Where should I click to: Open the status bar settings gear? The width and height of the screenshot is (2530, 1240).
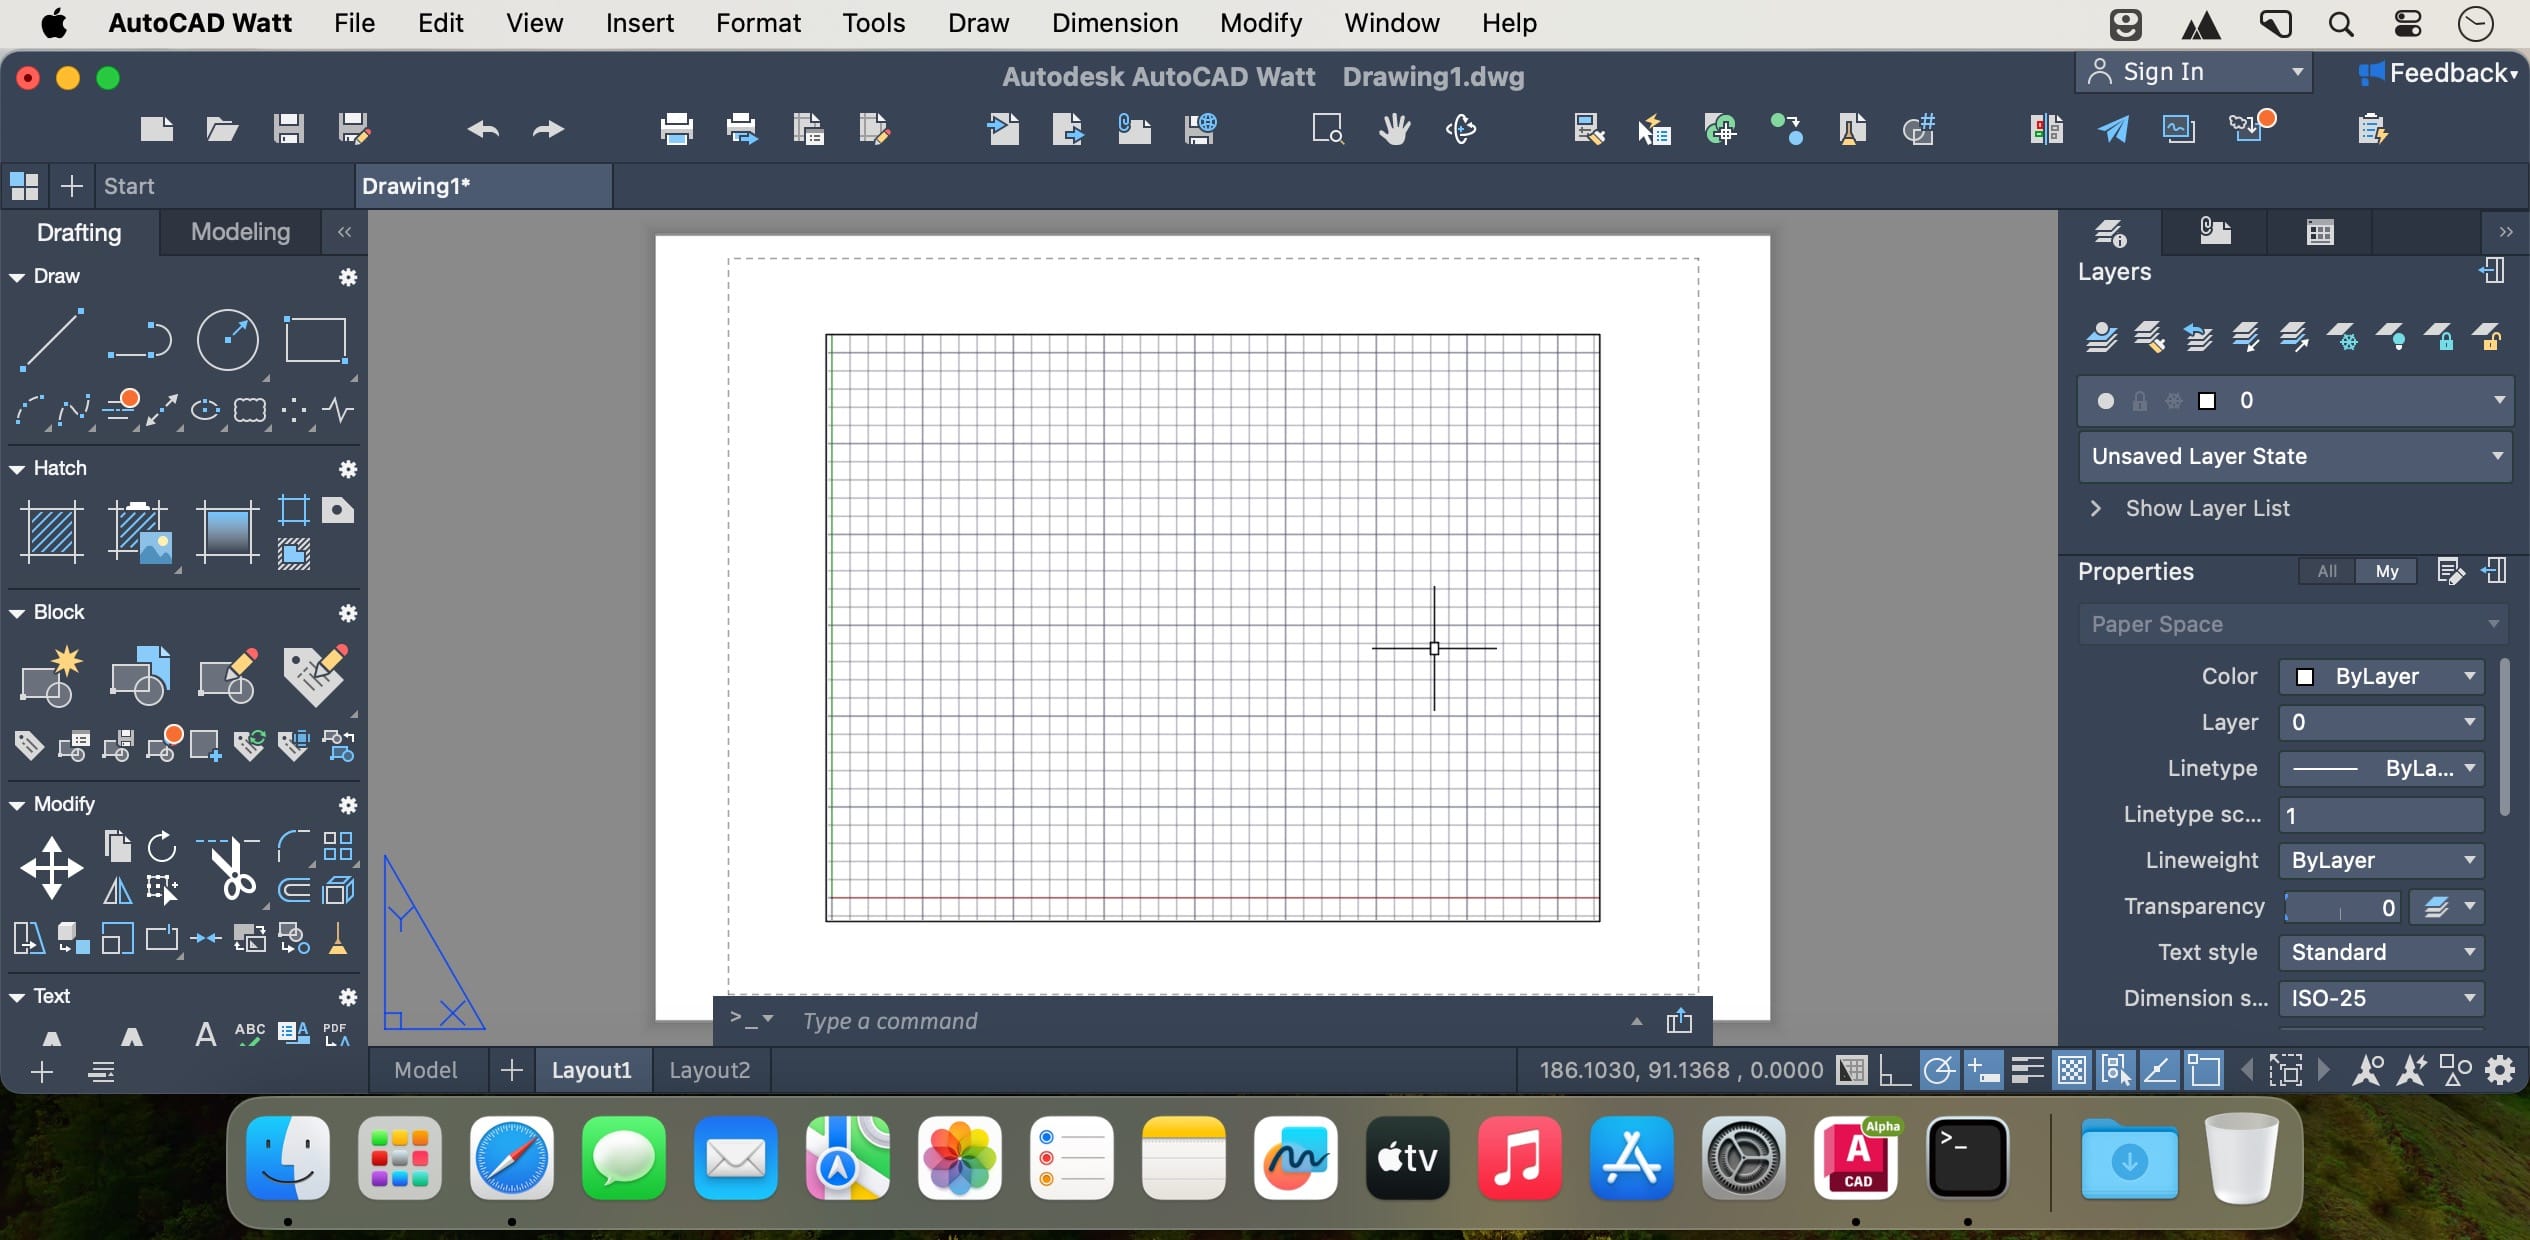point(2500,1070)
